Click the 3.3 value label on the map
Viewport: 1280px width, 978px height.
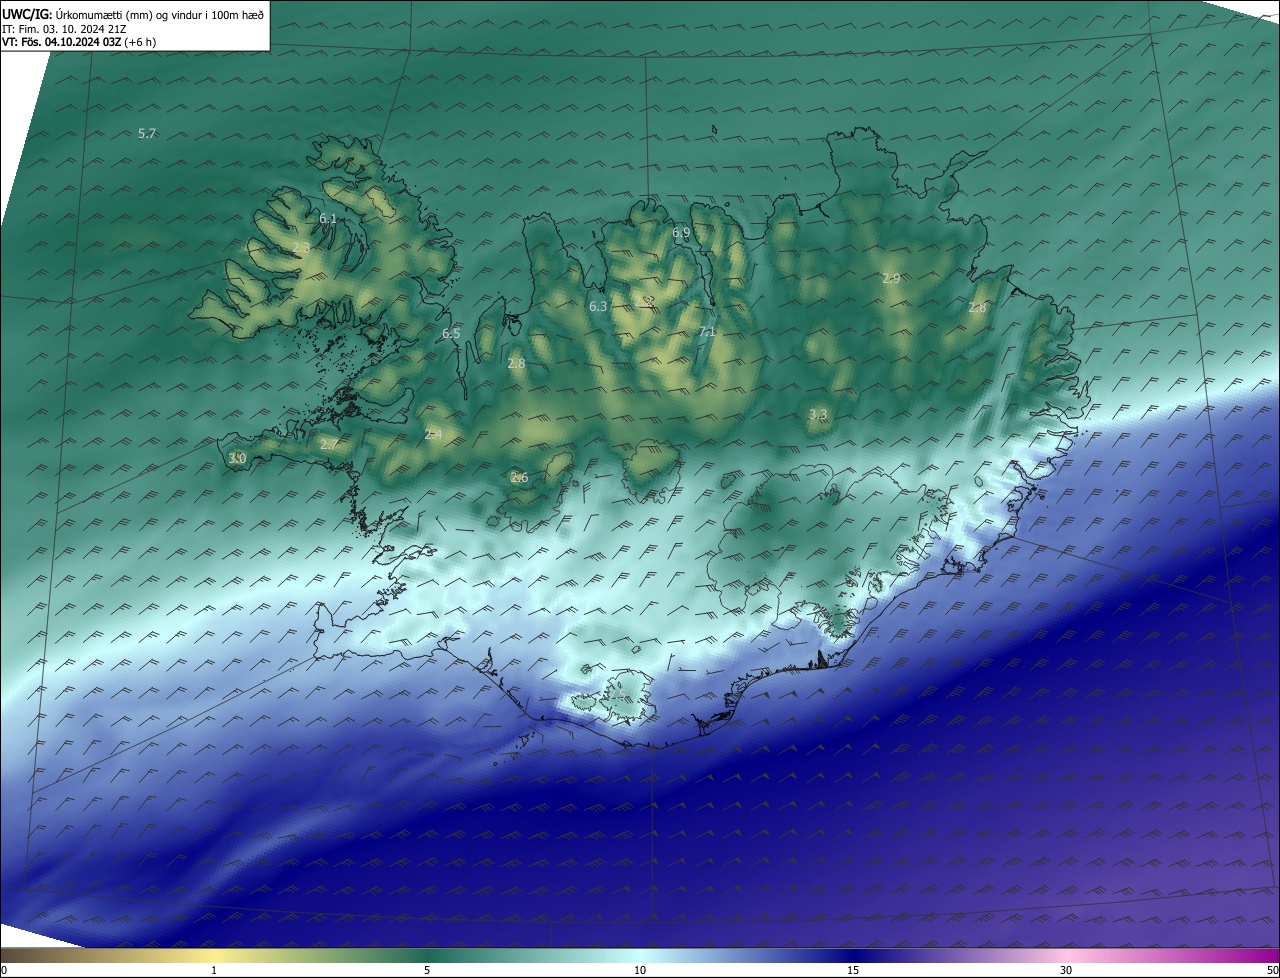pos(818,414)
